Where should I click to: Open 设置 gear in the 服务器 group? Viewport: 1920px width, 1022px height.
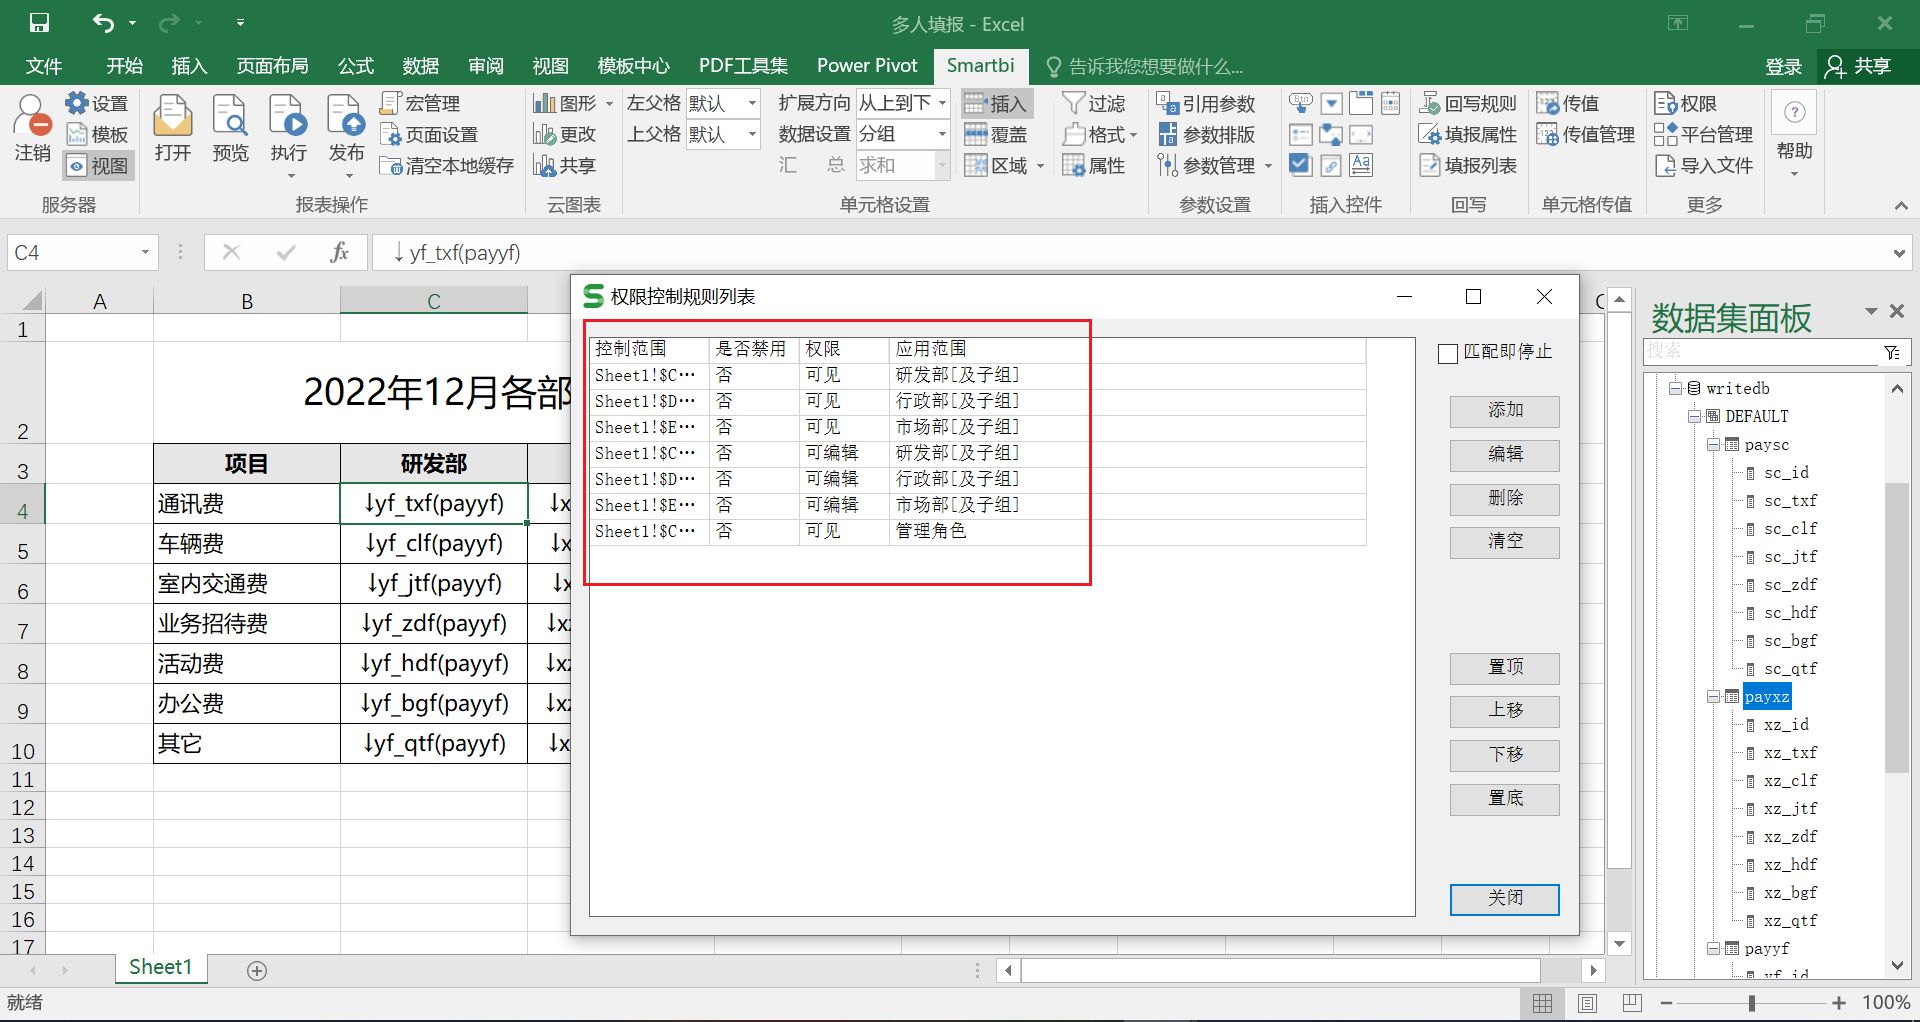pos(97,103)
